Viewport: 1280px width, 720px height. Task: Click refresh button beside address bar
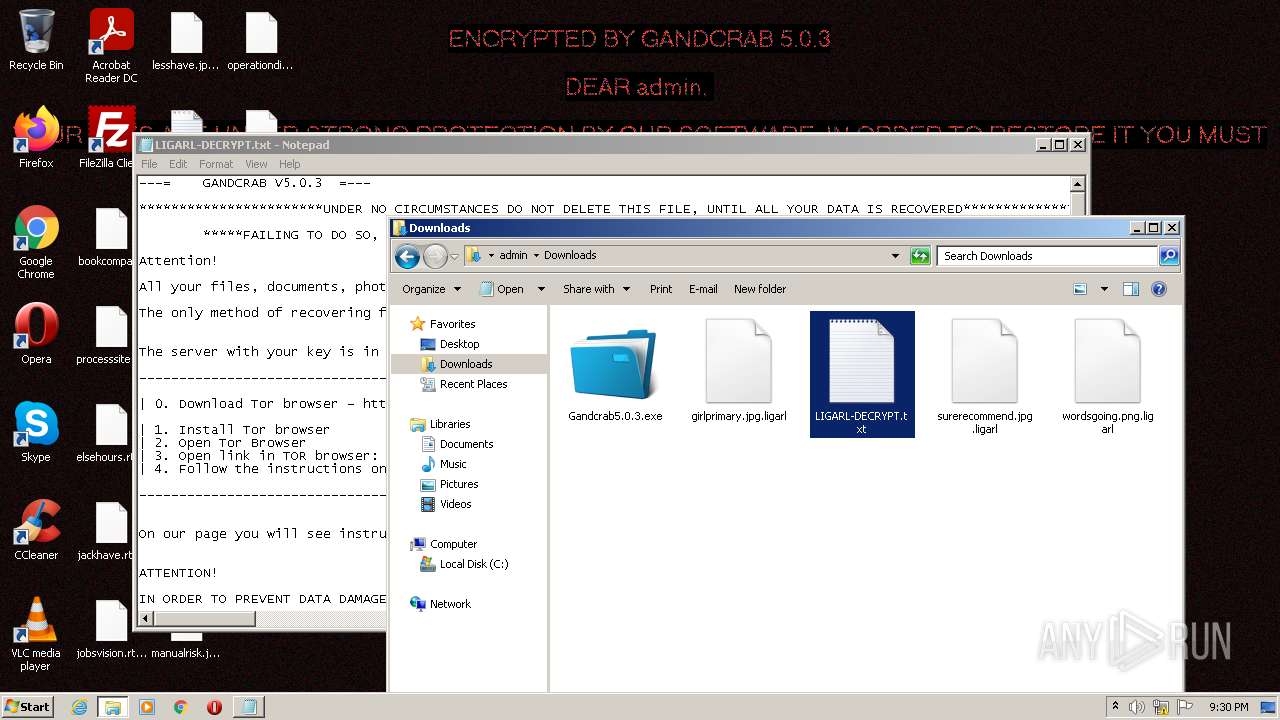[x=920, y=256]
